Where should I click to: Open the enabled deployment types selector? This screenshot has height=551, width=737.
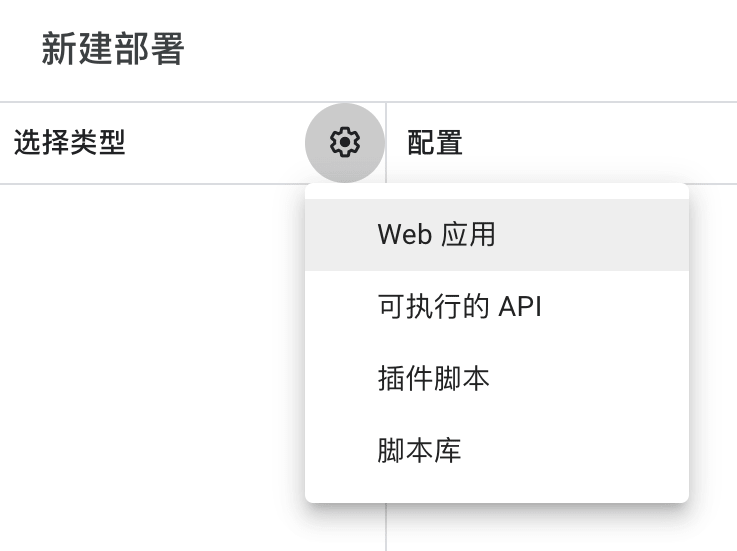345,142
